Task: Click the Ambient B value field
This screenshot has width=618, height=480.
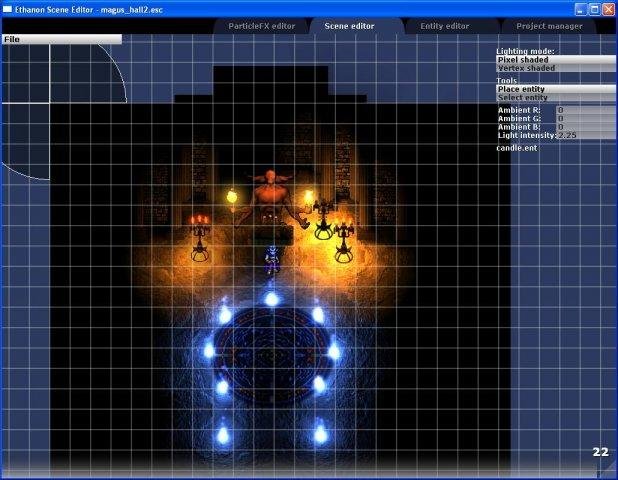Action: pyautogui.click(x=586, y=127)
